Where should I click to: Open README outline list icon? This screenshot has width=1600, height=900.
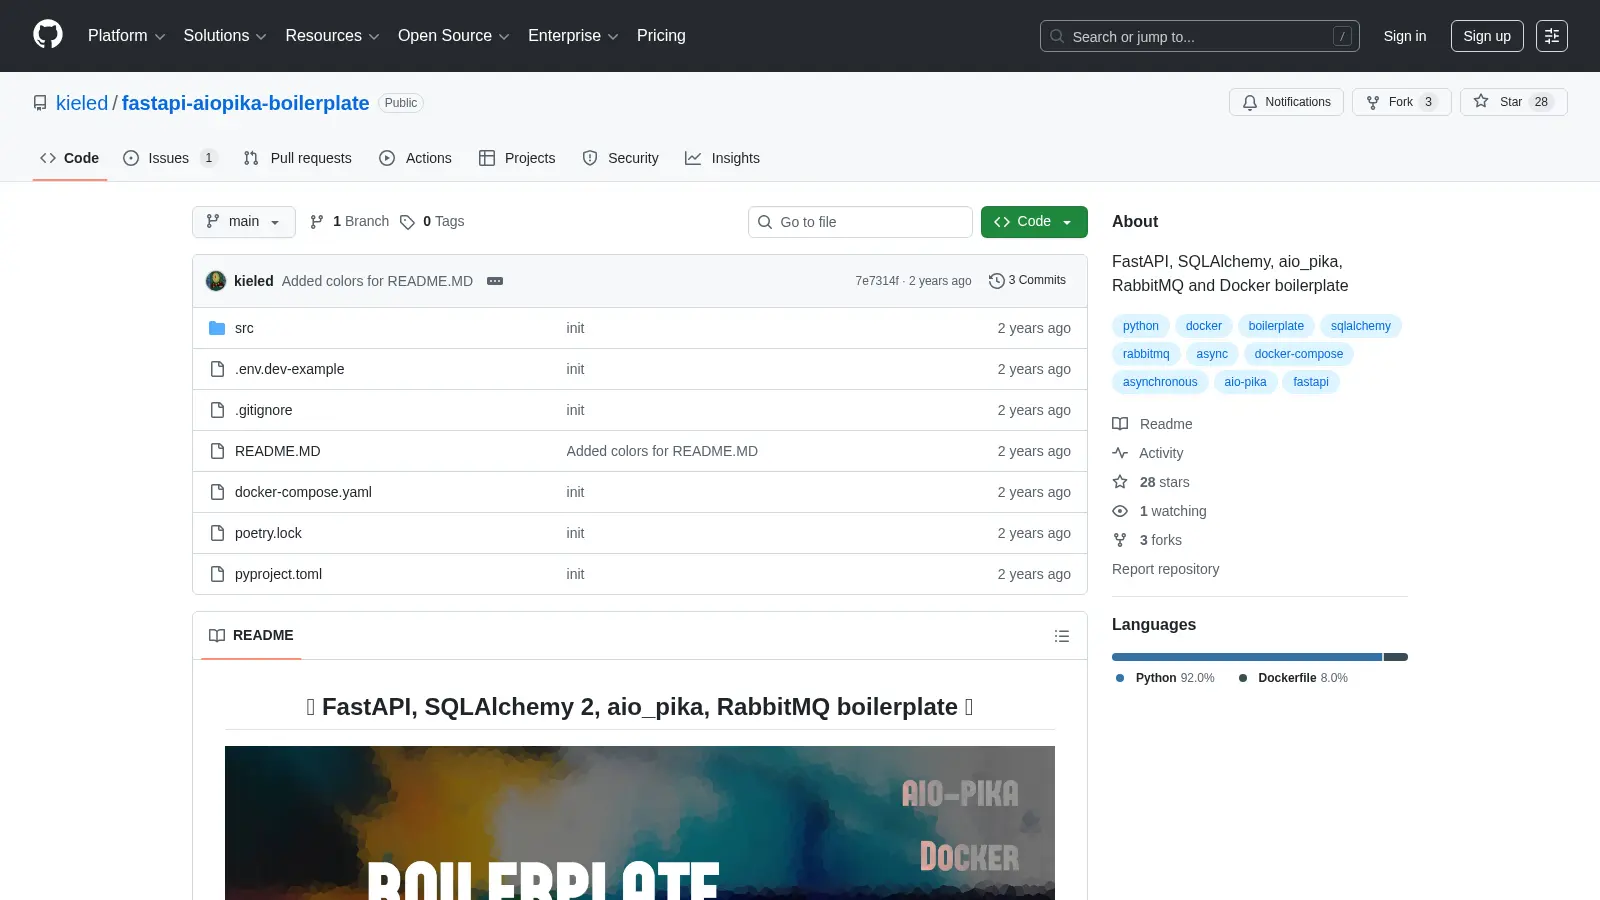[1062, 636]
